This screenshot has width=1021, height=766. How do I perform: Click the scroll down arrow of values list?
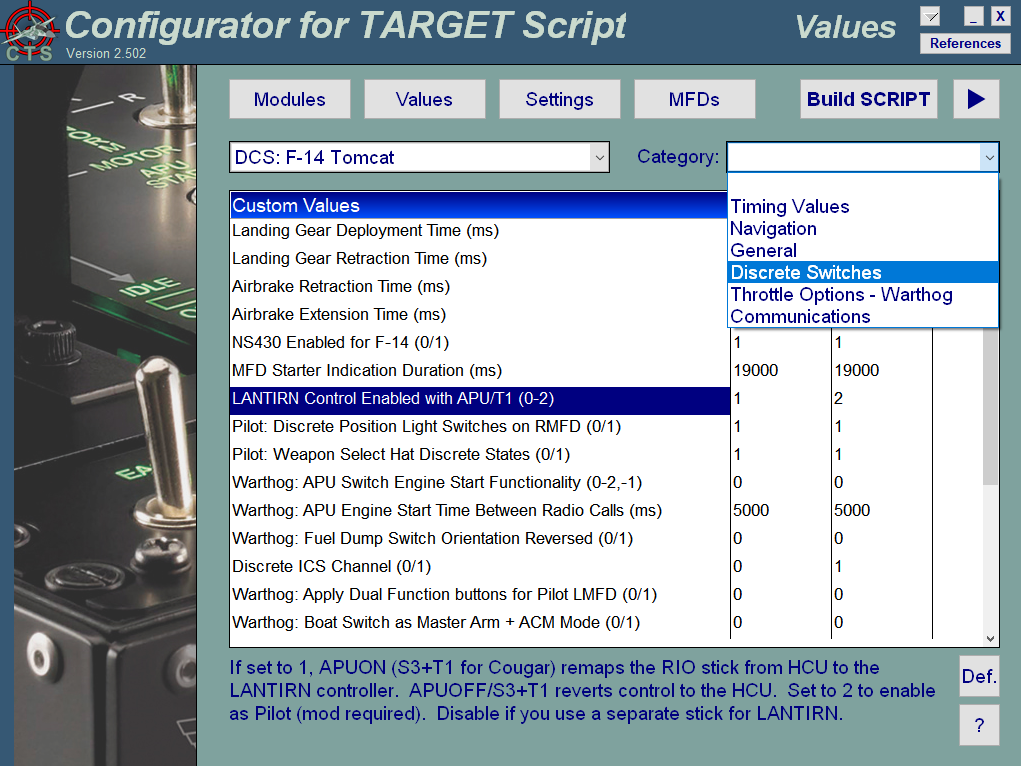pos(990,638)
